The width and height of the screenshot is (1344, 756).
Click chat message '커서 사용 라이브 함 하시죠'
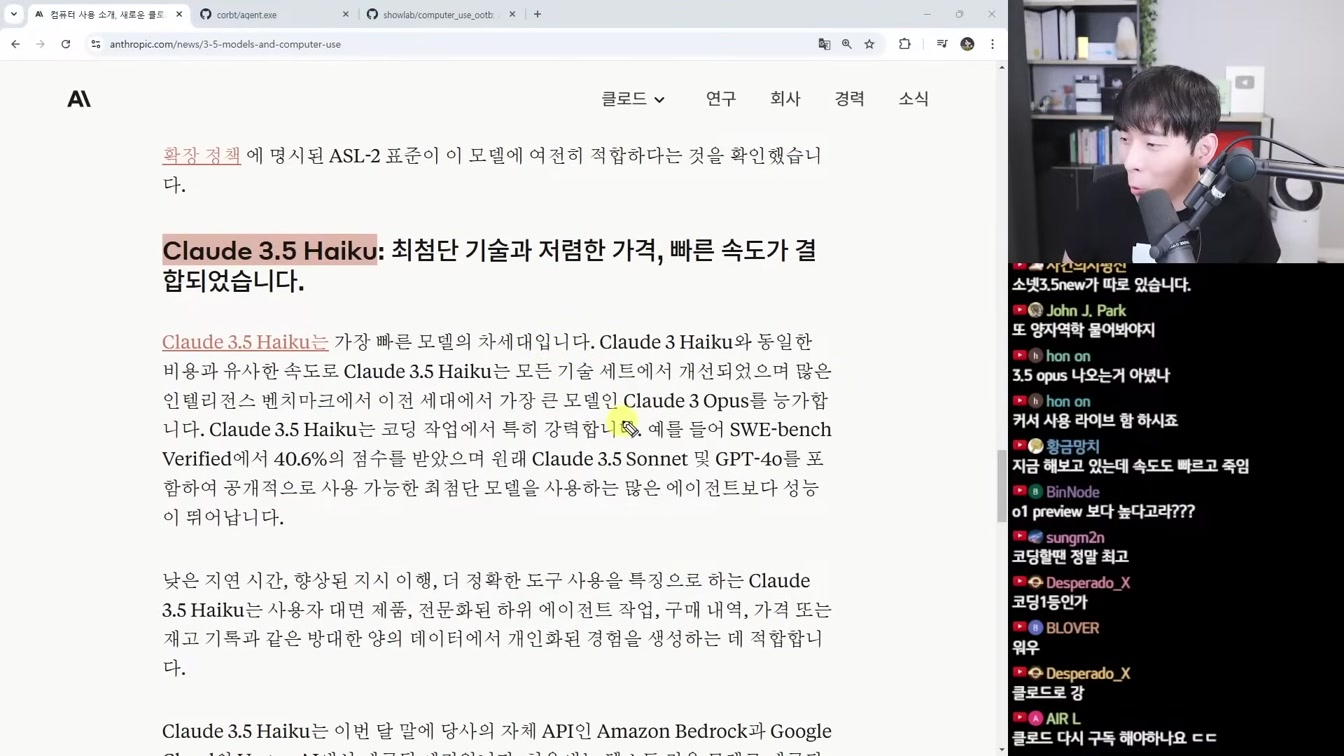pos(1094,421)
